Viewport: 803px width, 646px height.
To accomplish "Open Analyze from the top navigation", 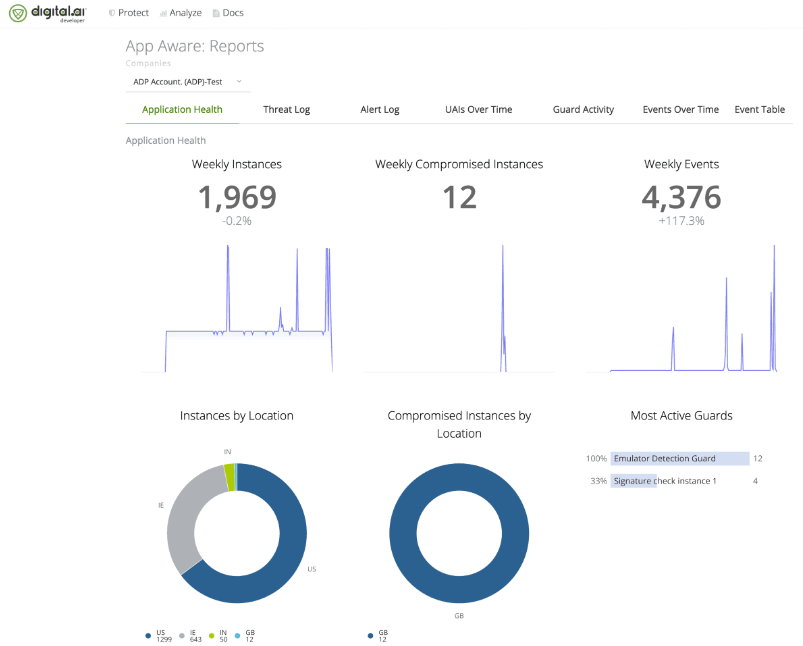I will coord(181,13).
